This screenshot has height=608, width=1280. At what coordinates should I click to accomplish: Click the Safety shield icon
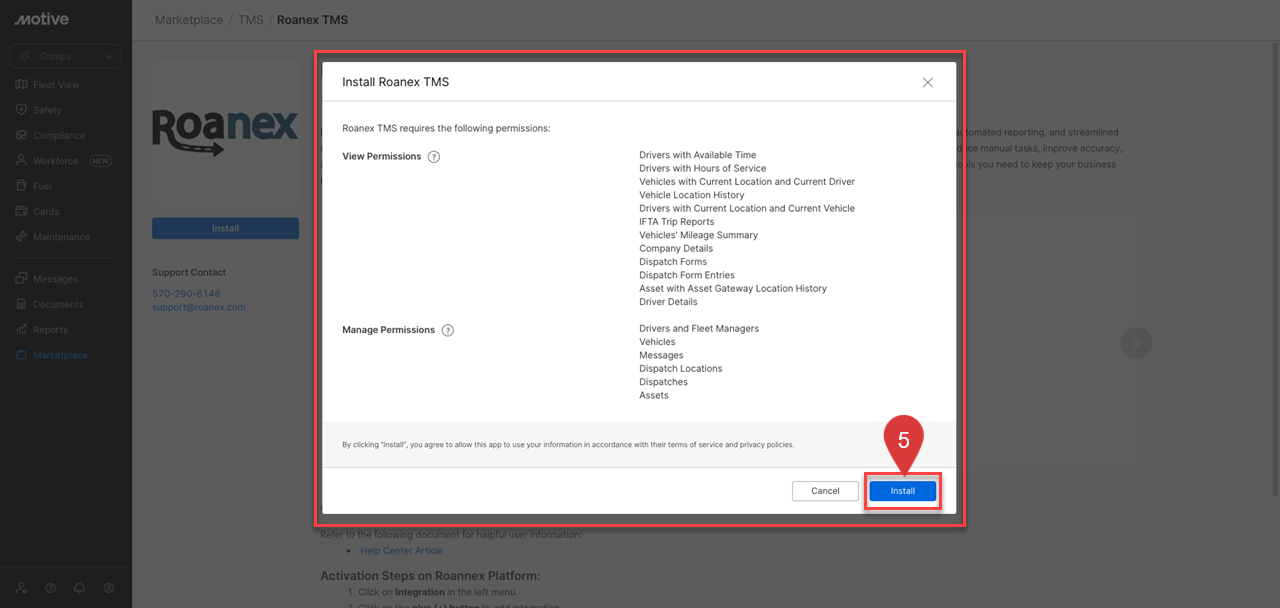[22, 110]
